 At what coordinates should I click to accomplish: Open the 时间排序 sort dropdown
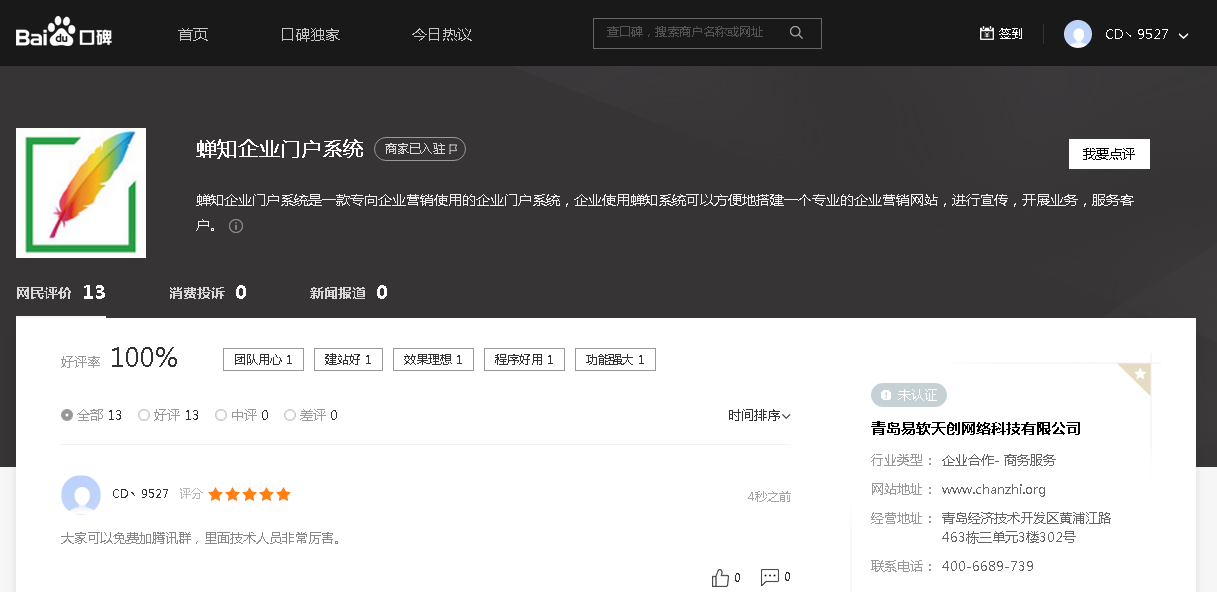[759, 415]
